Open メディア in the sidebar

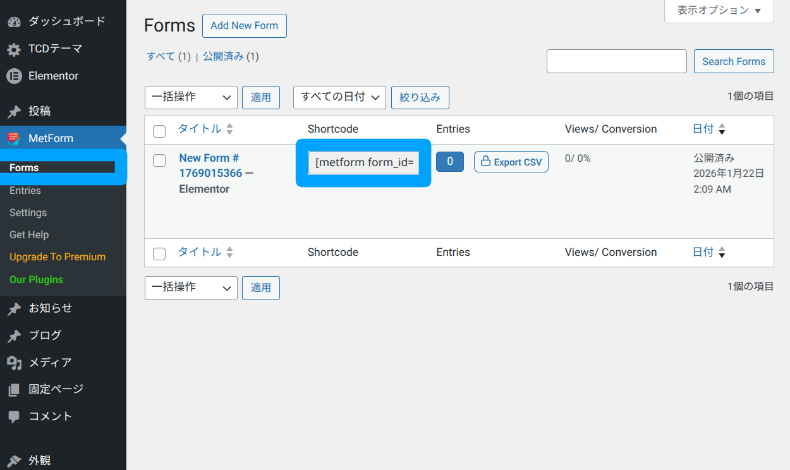point(50,362)
